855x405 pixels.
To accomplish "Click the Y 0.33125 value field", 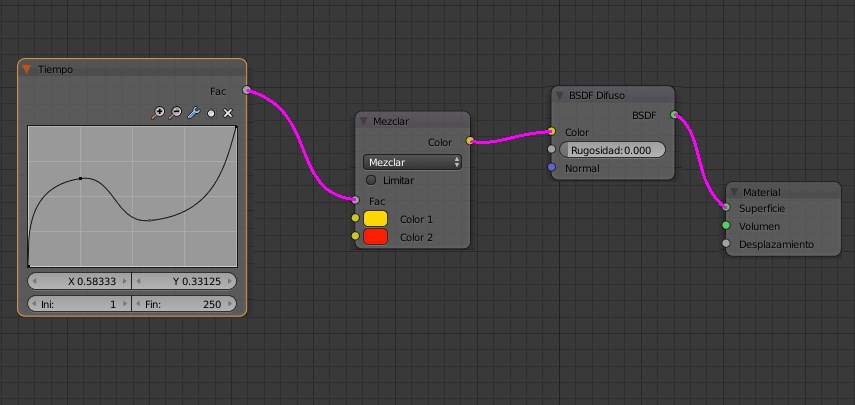I will pos(184,281).
